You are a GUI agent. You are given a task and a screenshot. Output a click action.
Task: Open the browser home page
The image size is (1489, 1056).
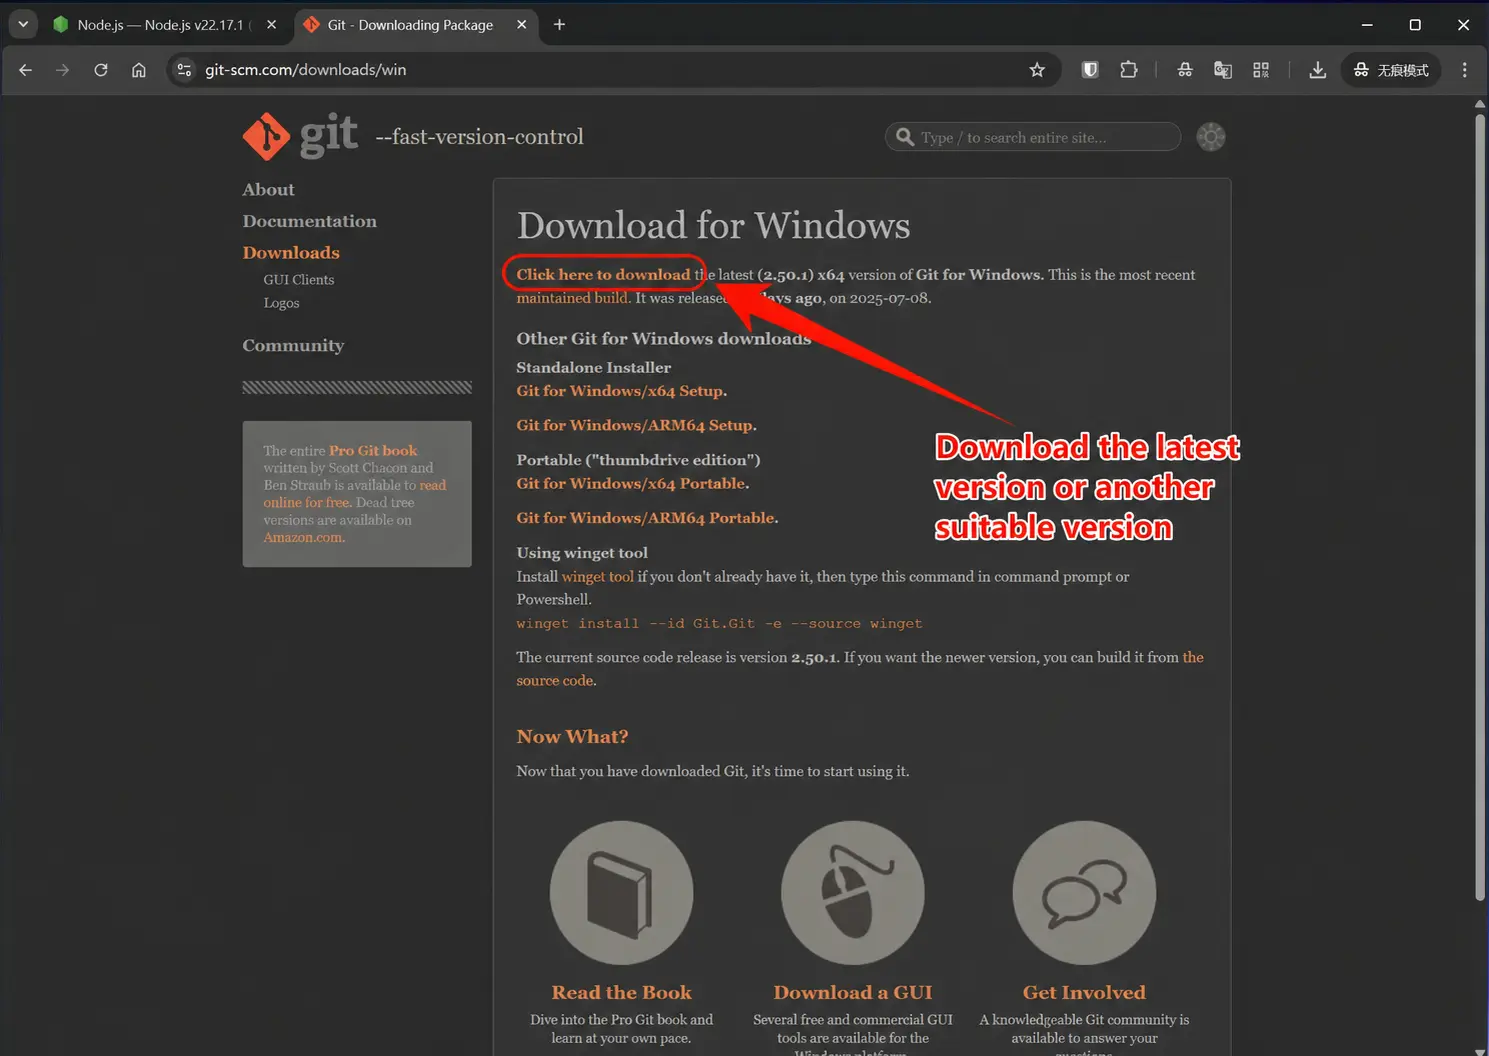tap(139, 70)
